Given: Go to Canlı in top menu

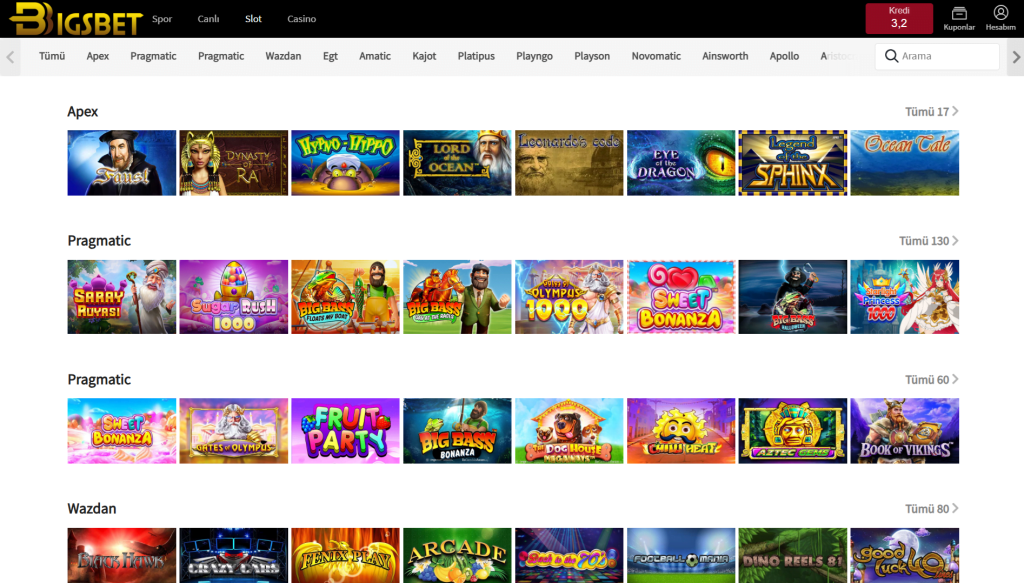Looking at the screenshot, I should [x=208, y=19].
